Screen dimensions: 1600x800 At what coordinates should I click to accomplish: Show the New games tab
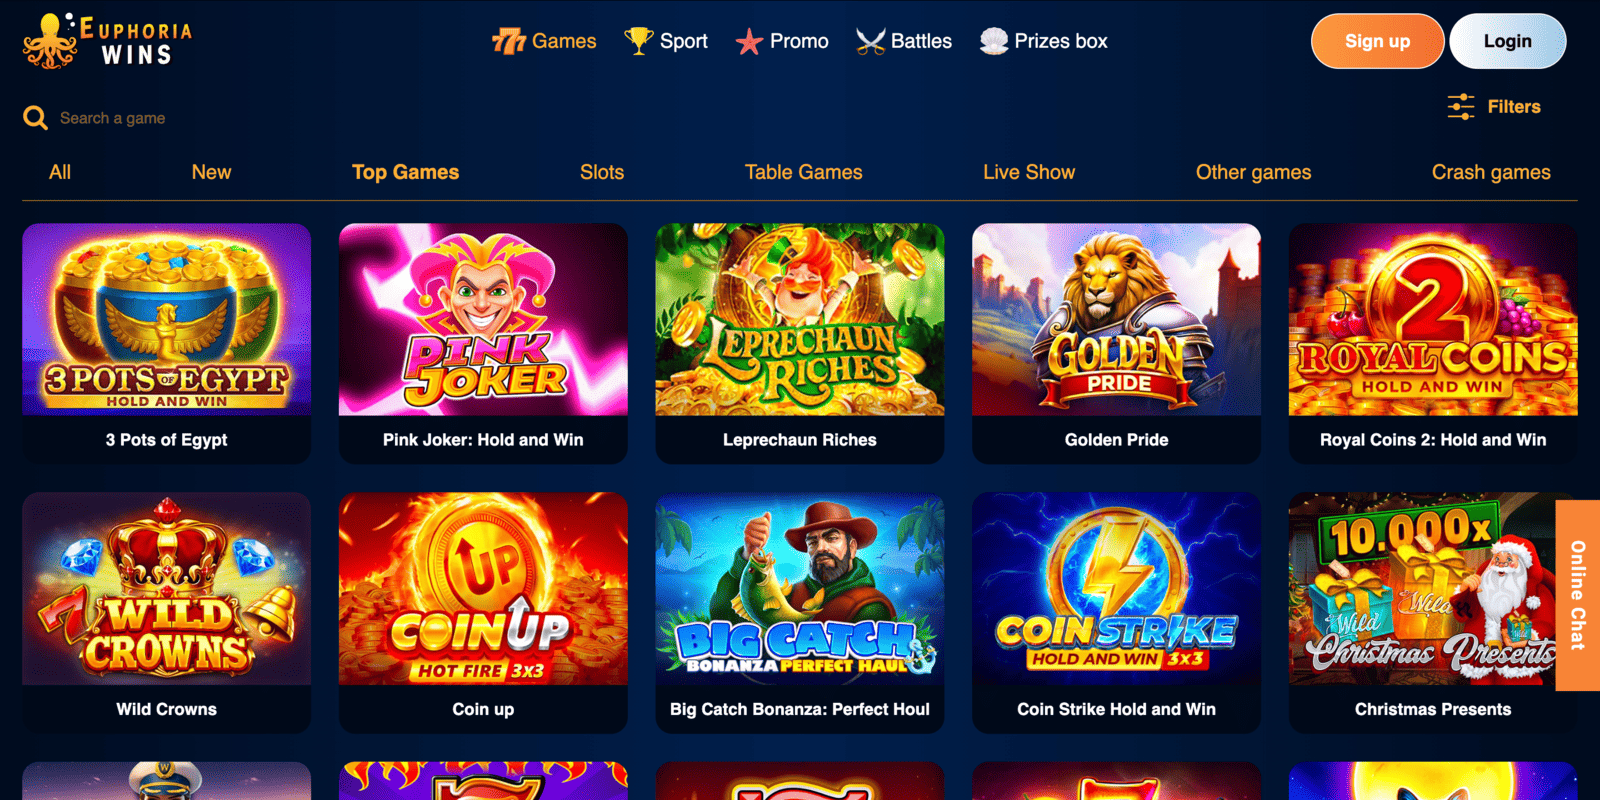coord(211,172)
